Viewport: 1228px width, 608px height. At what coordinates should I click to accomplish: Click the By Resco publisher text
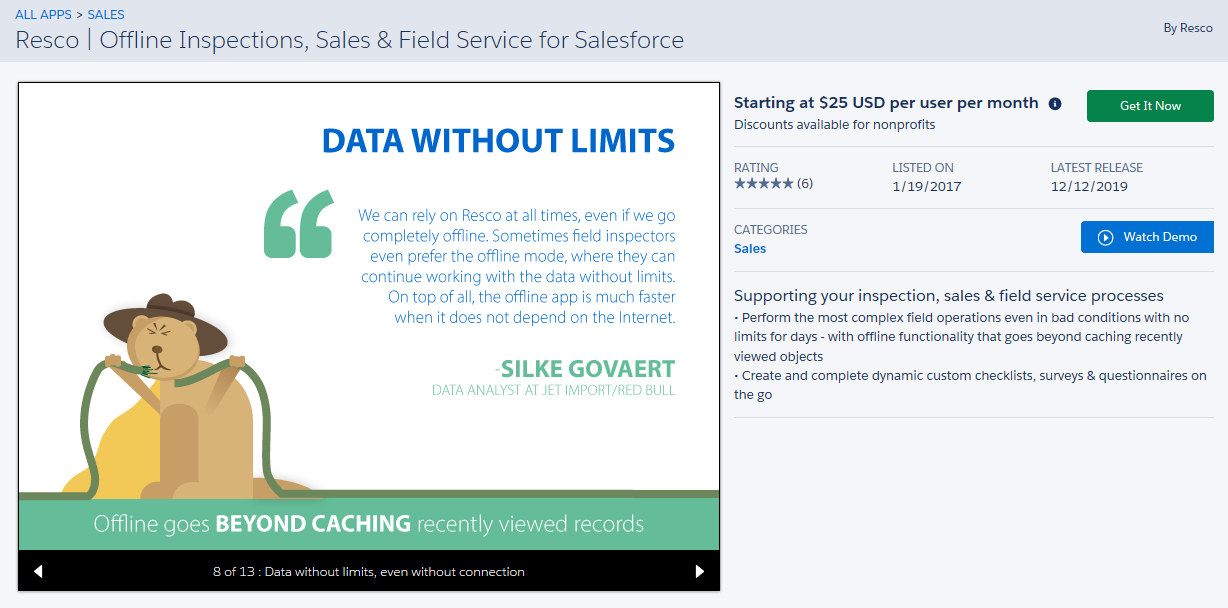click(1187, 28)
